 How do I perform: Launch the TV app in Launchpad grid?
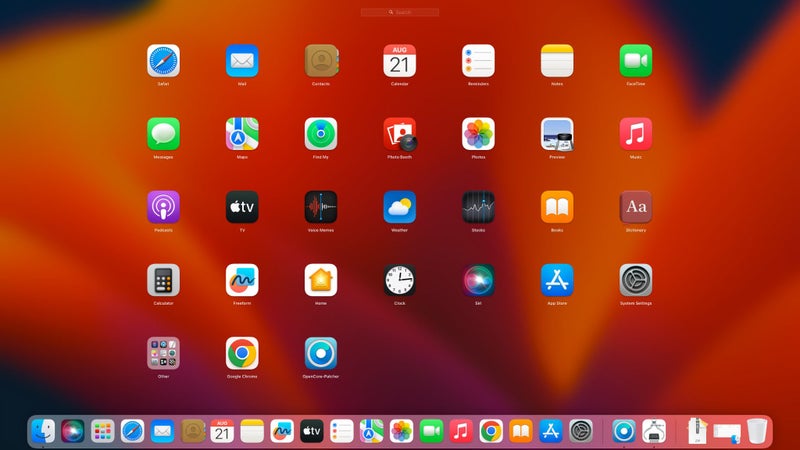242,207
